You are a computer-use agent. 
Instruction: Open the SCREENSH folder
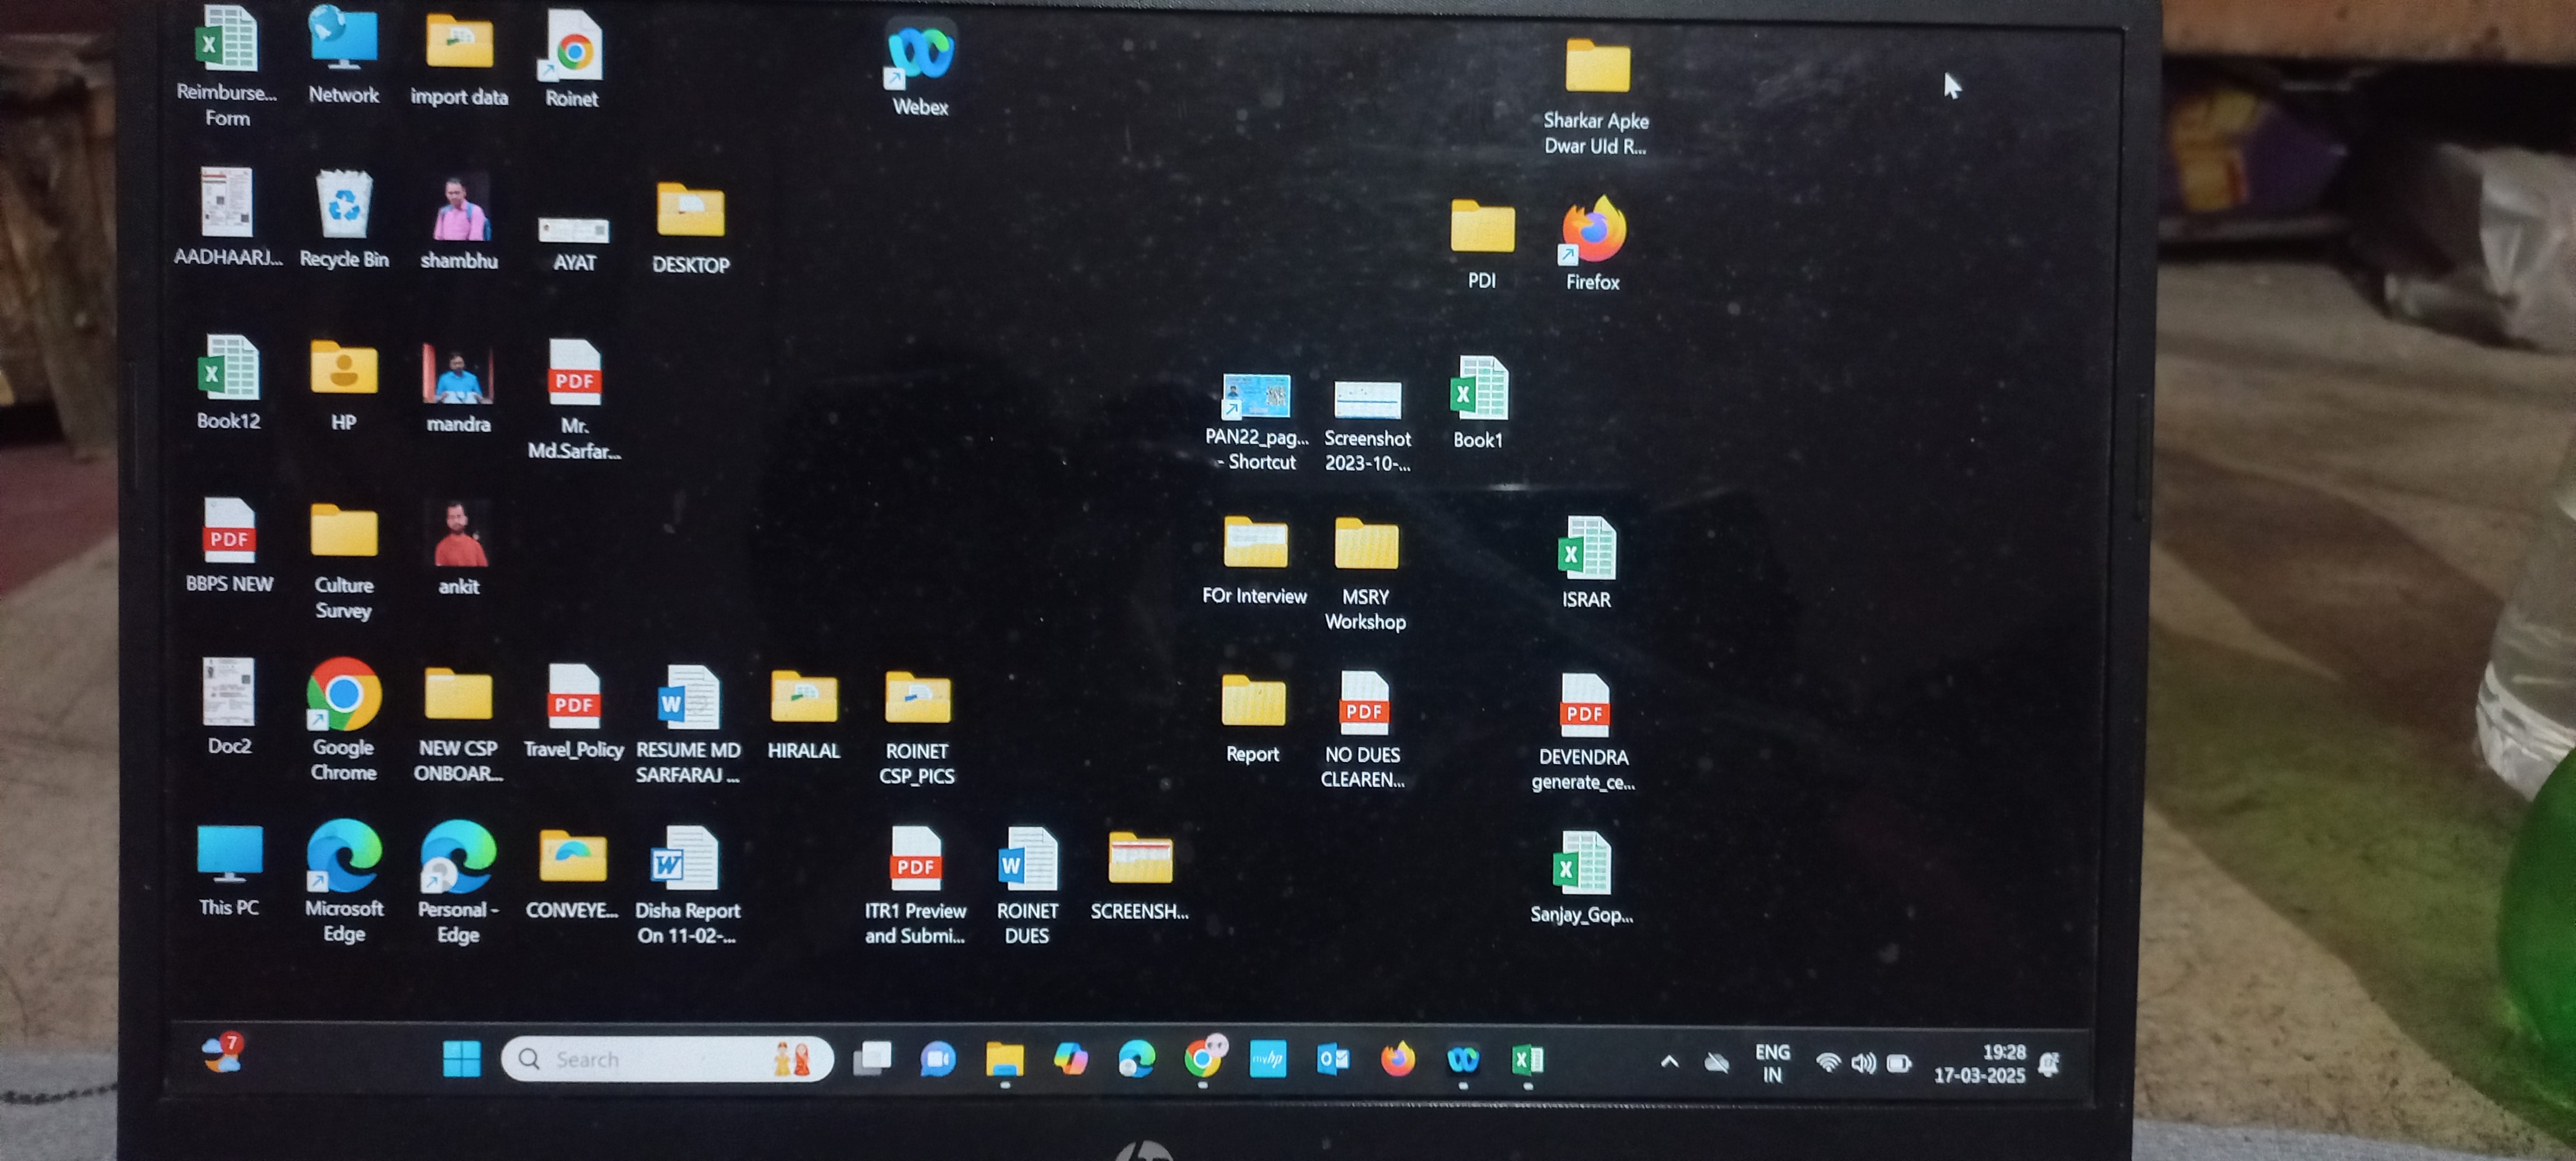click(1139, 876)
